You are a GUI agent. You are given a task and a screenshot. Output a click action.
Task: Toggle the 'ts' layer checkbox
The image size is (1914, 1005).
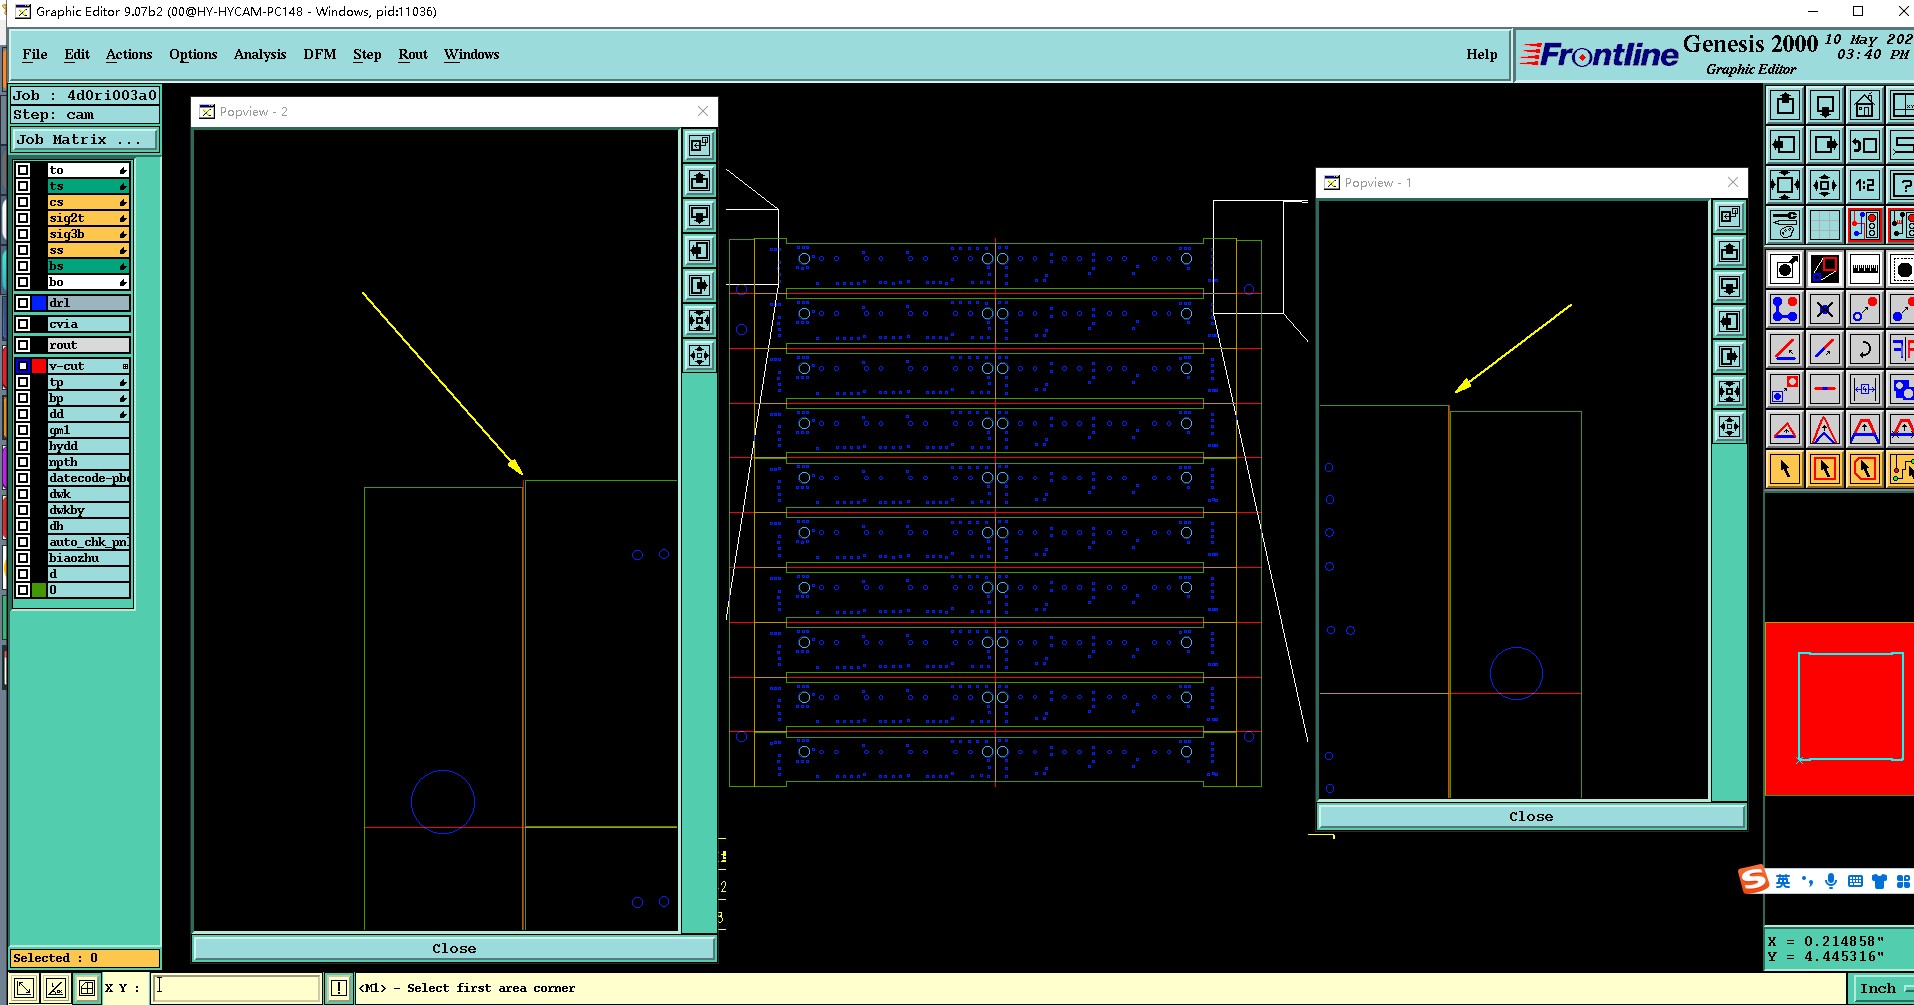23,186
